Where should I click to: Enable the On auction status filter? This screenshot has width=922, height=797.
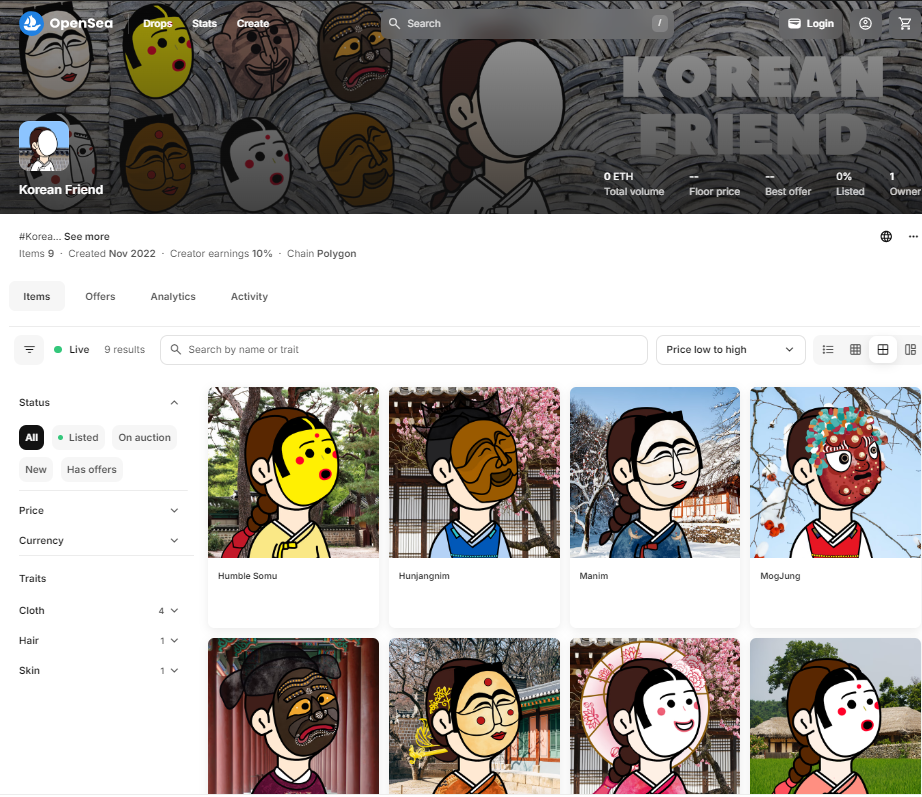(144, 438)
